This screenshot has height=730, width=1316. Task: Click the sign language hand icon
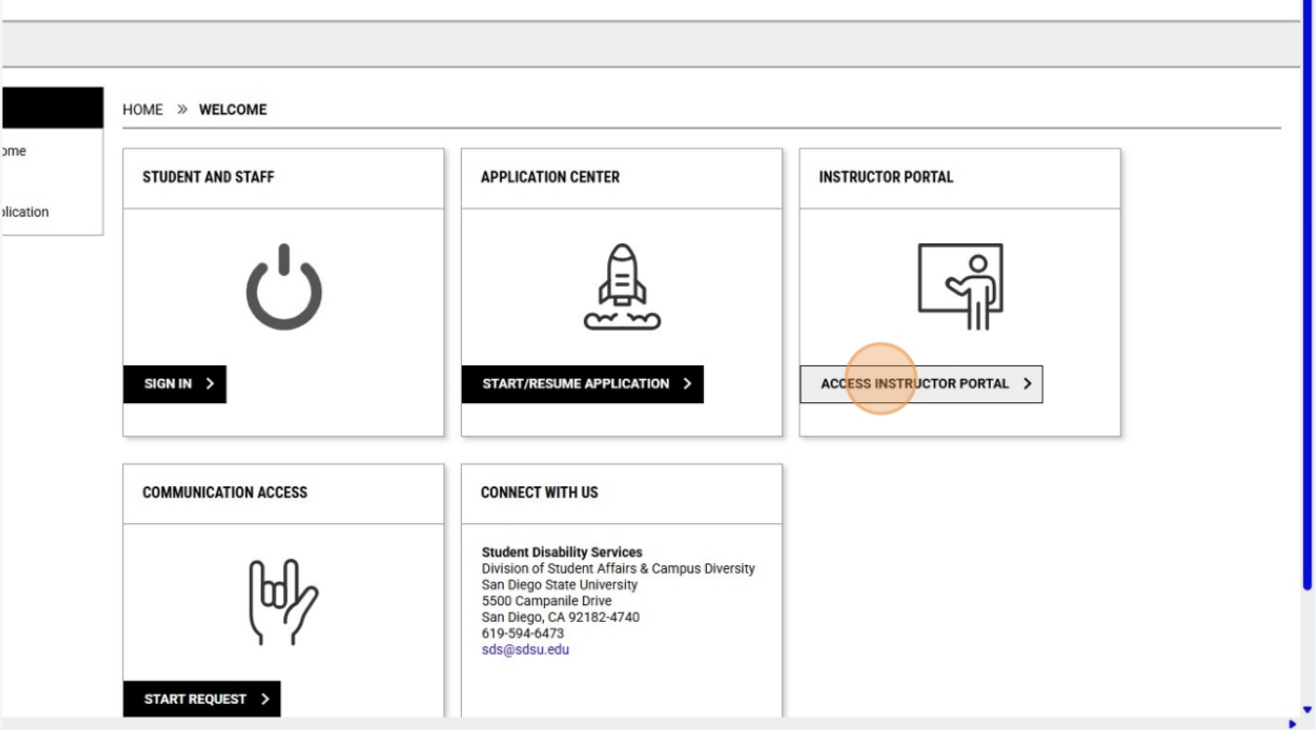pyautogui.click(x=284, y=602)
